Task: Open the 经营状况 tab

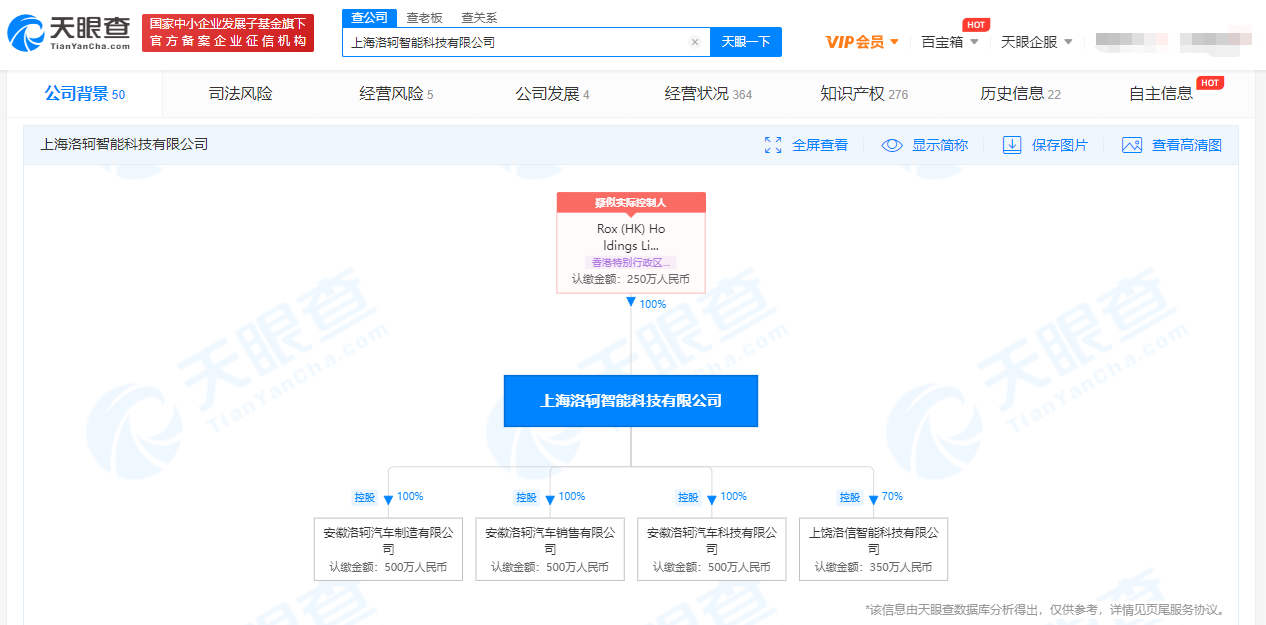Action: click(x=708, y=94)
